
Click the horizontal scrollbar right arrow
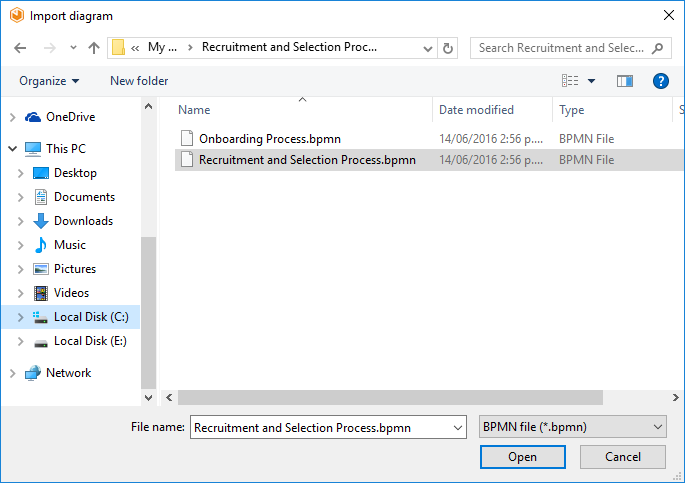tap(675, 397)
